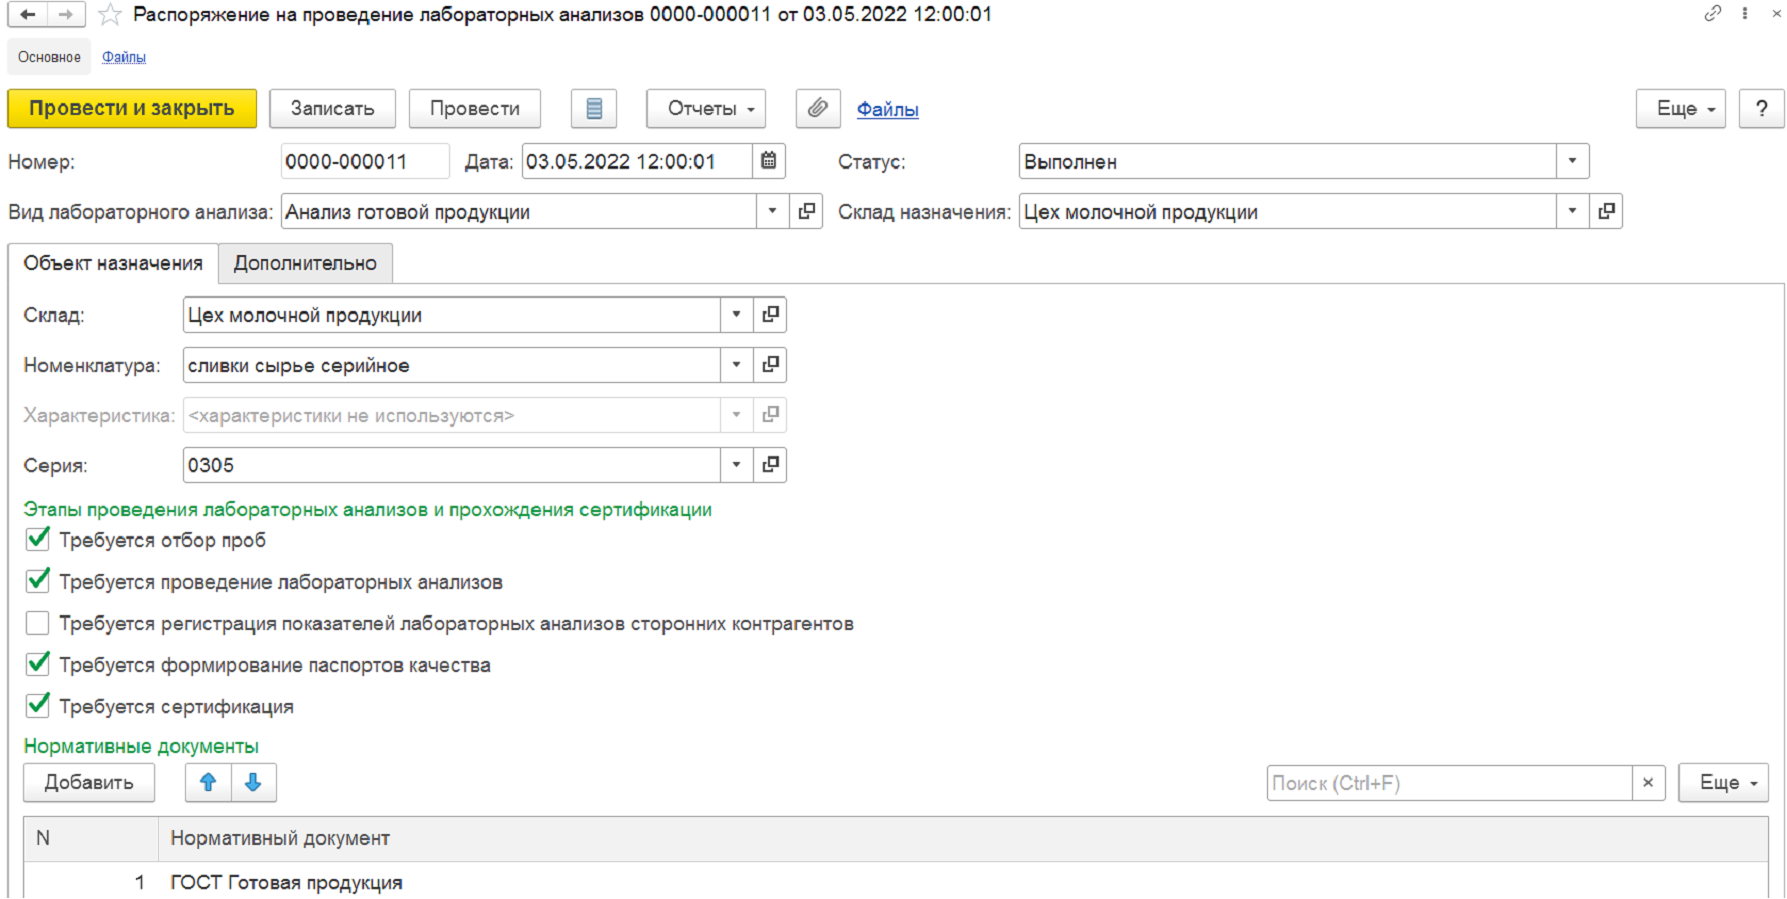This screenshot has height=899, width=1787.
Task: Open top toolbar Еще menu
Action: [x=1682, y=109]
